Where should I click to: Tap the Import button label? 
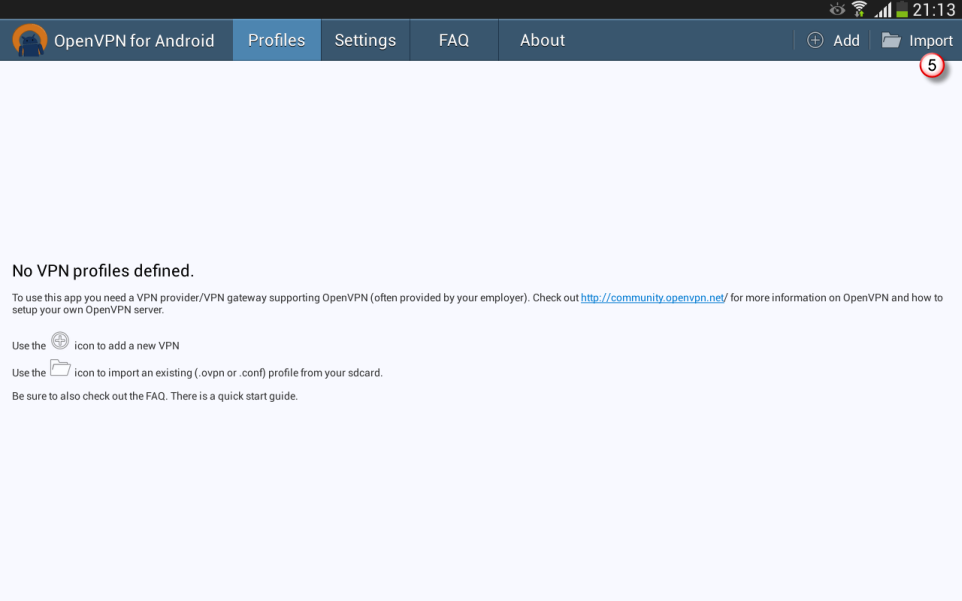[x=931, y=40]
